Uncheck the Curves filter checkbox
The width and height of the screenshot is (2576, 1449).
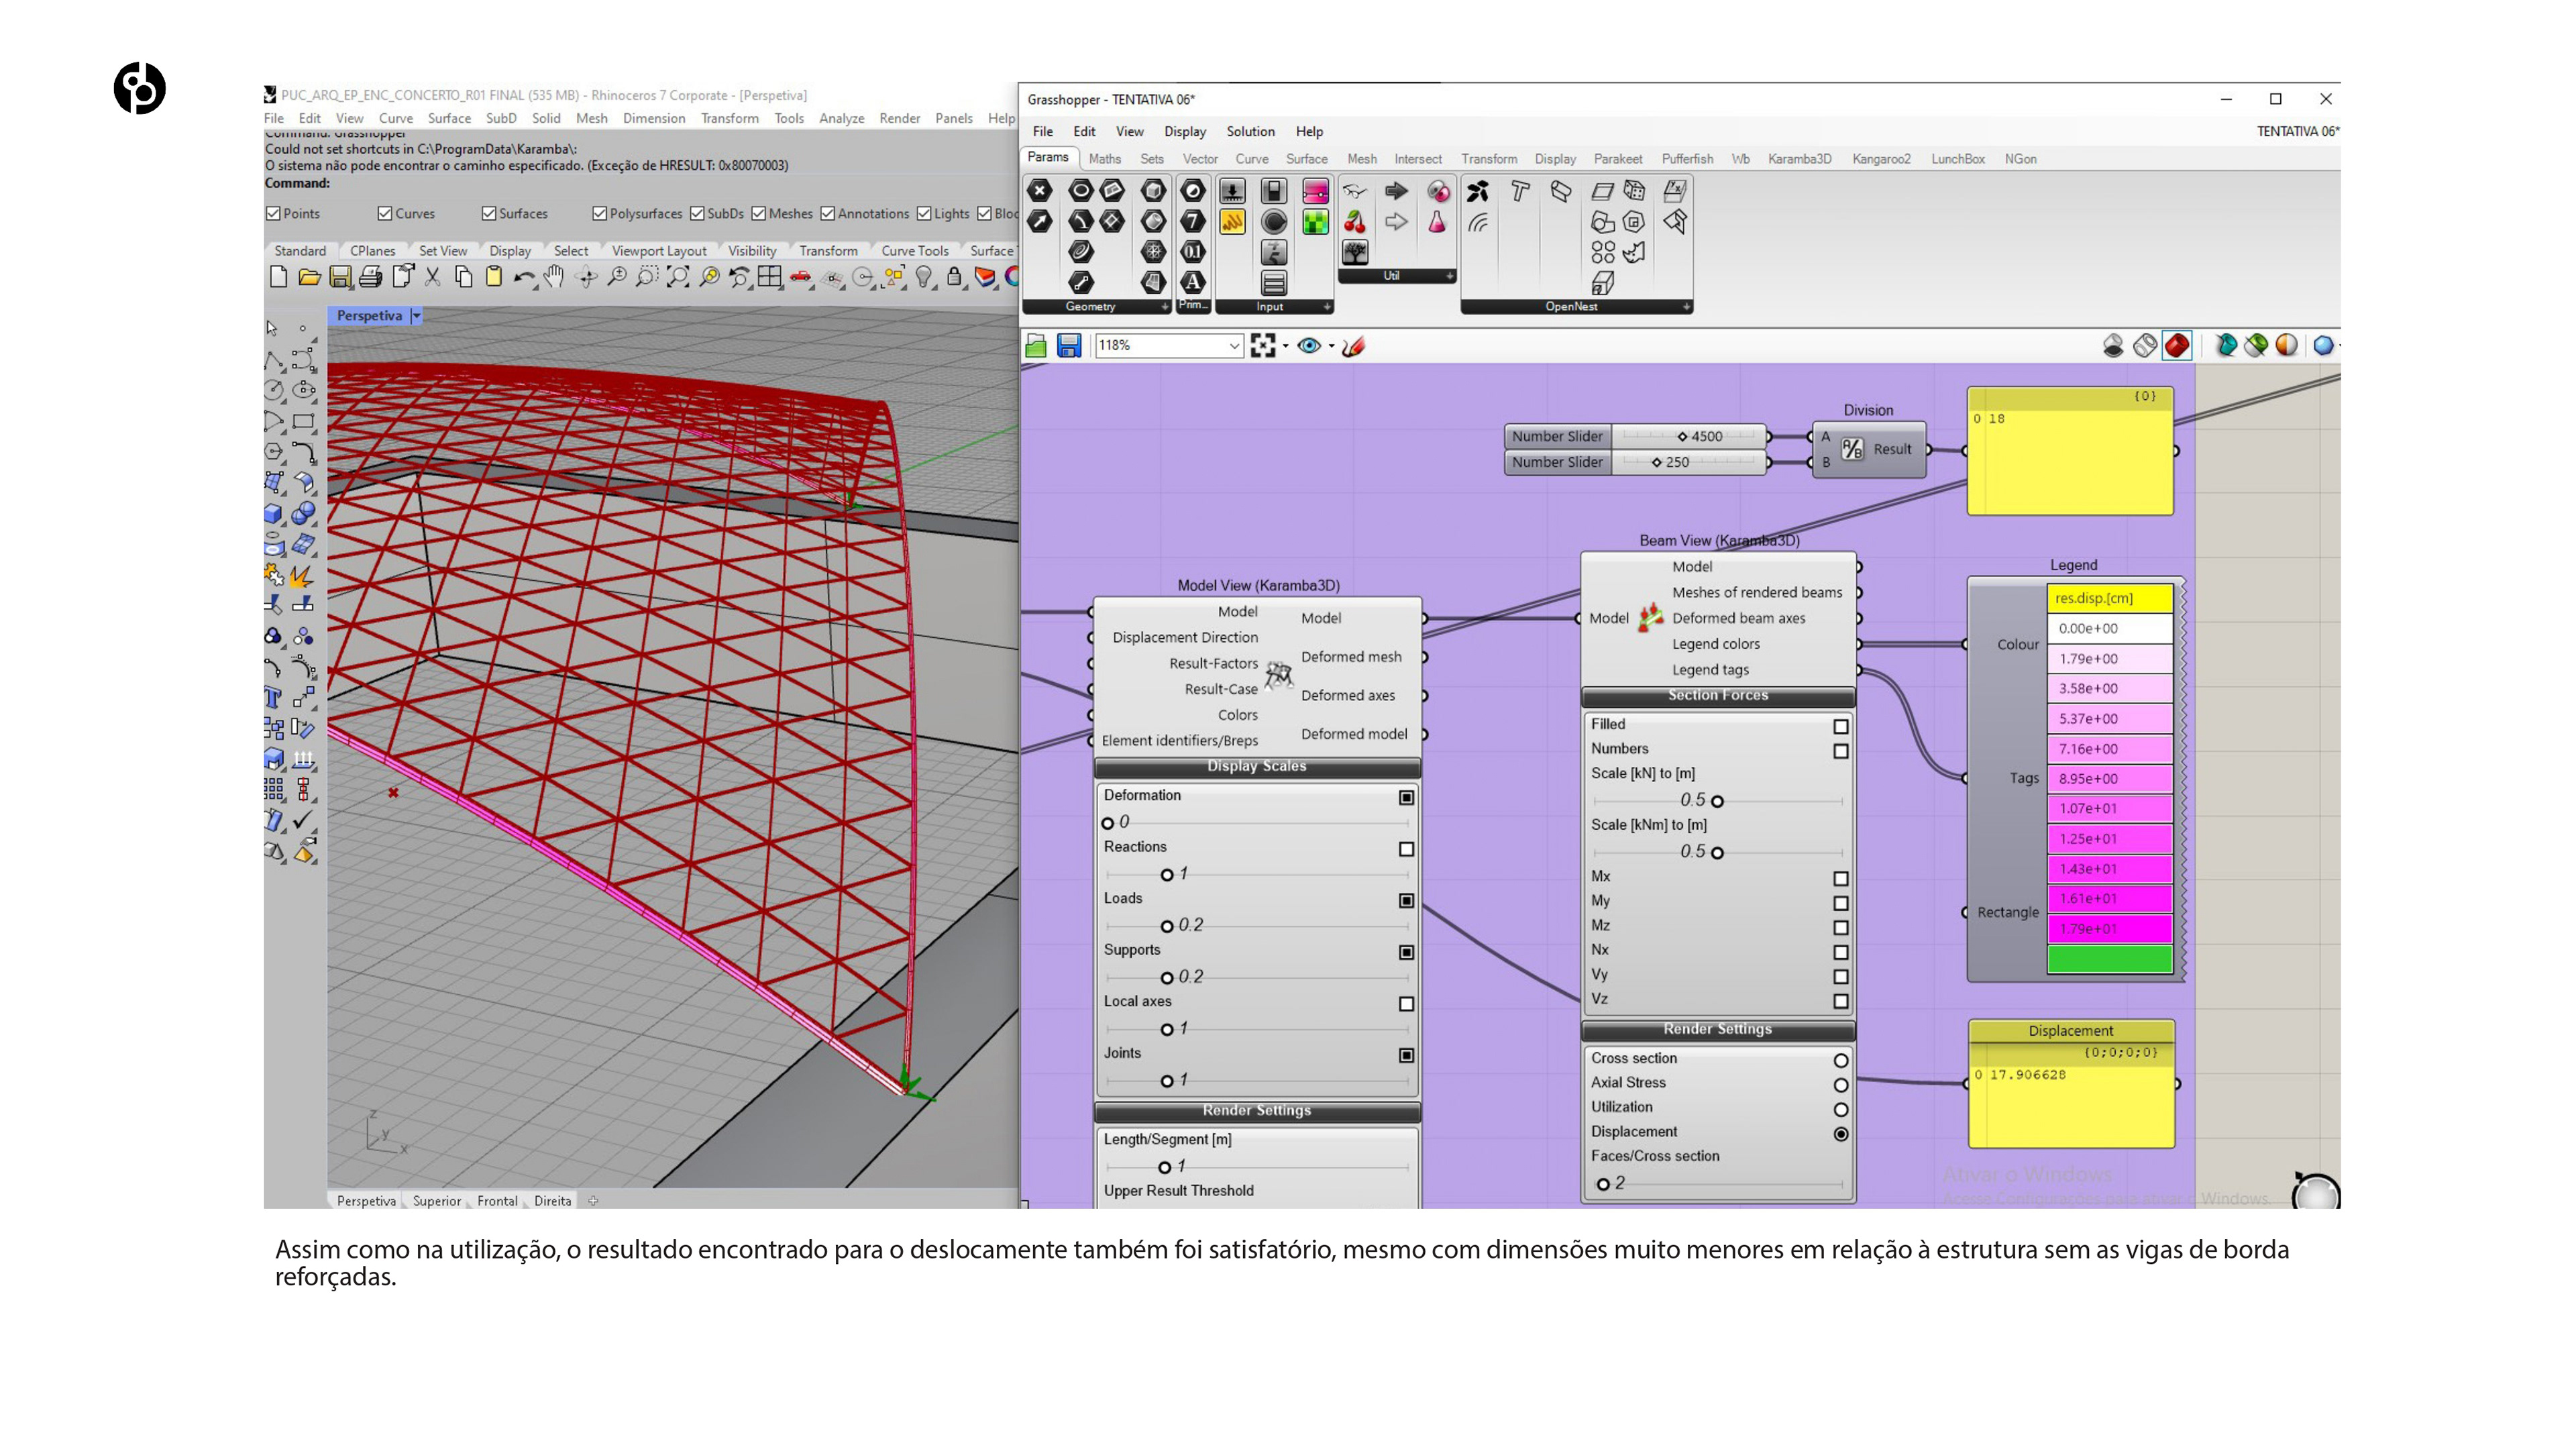[x=385, y=213]
